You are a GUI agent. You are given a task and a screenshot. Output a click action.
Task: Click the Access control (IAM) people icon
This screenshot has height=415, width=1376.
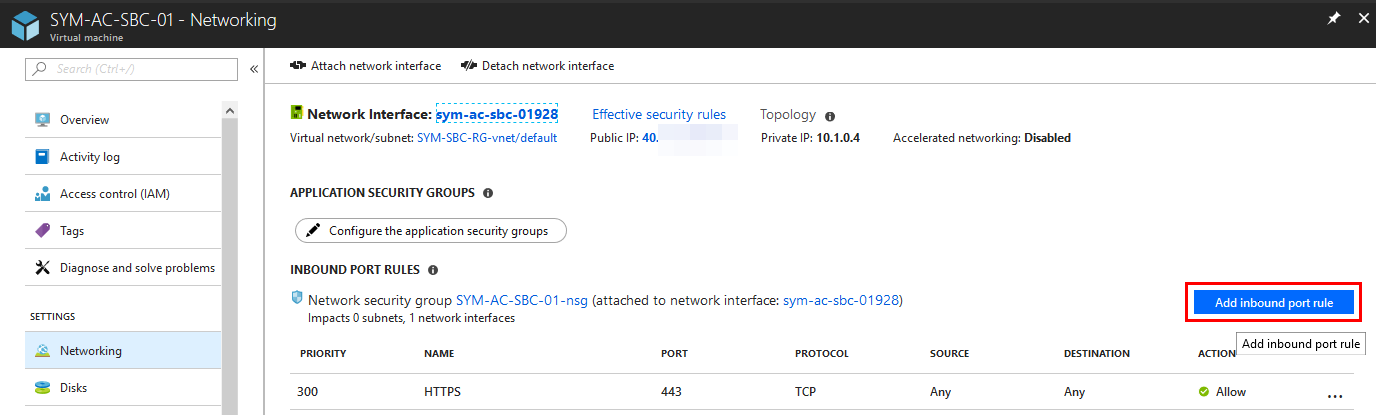[42, 194]
